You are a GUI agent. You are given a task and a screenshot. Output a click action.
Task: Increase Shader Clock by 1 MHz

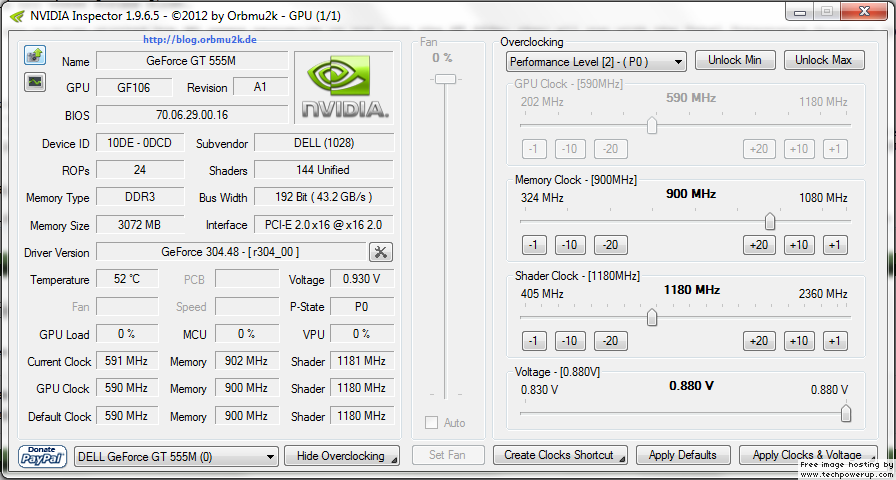835,341
